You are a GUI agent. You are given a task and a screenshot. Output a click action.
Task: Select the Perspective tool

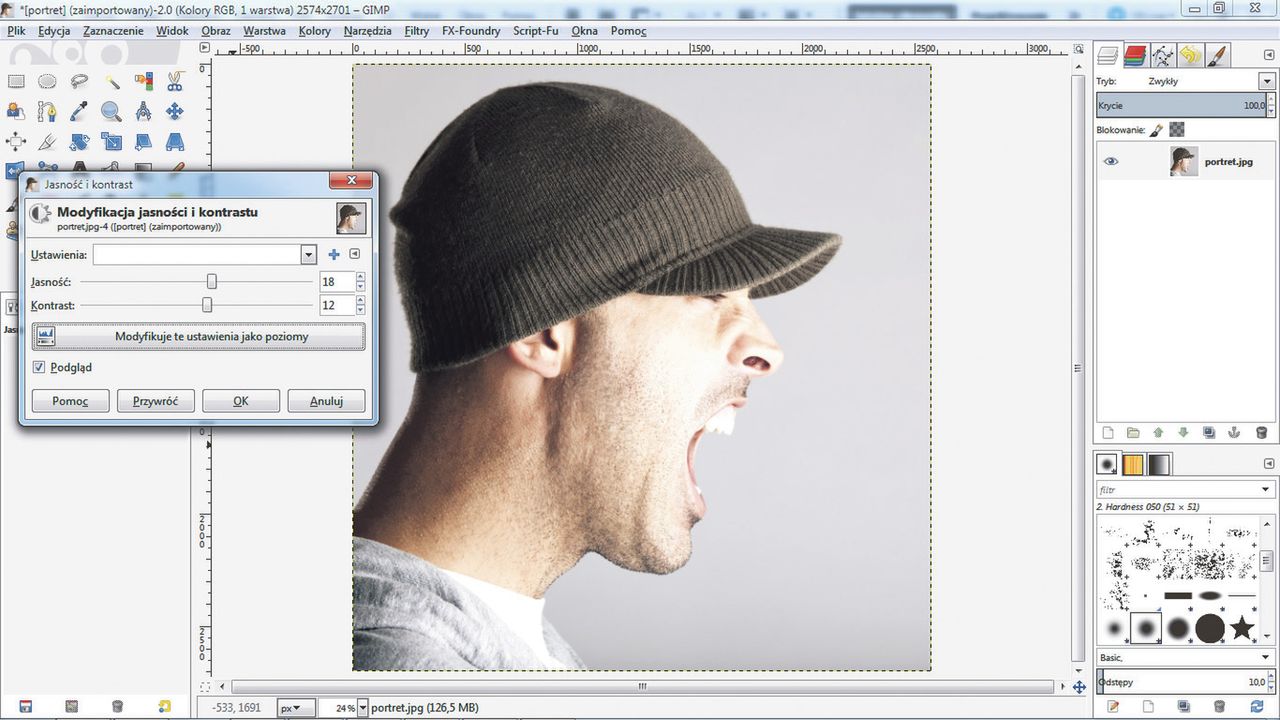(x=175, y=142)
